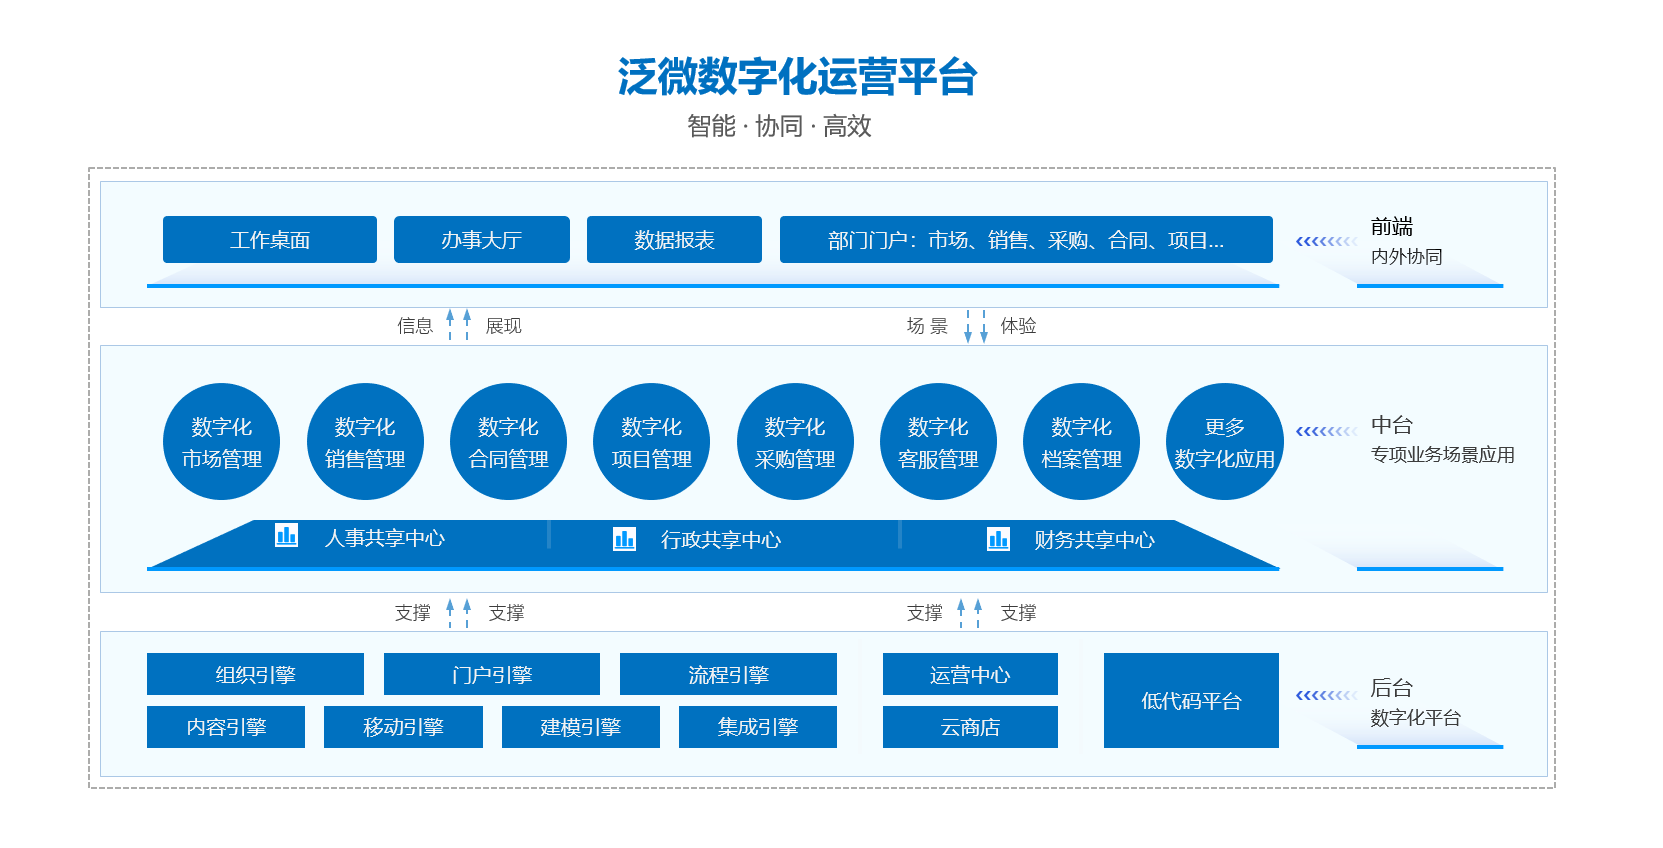
Task: Click the chevron arrows next to 后台
Action: (1326, 695)
